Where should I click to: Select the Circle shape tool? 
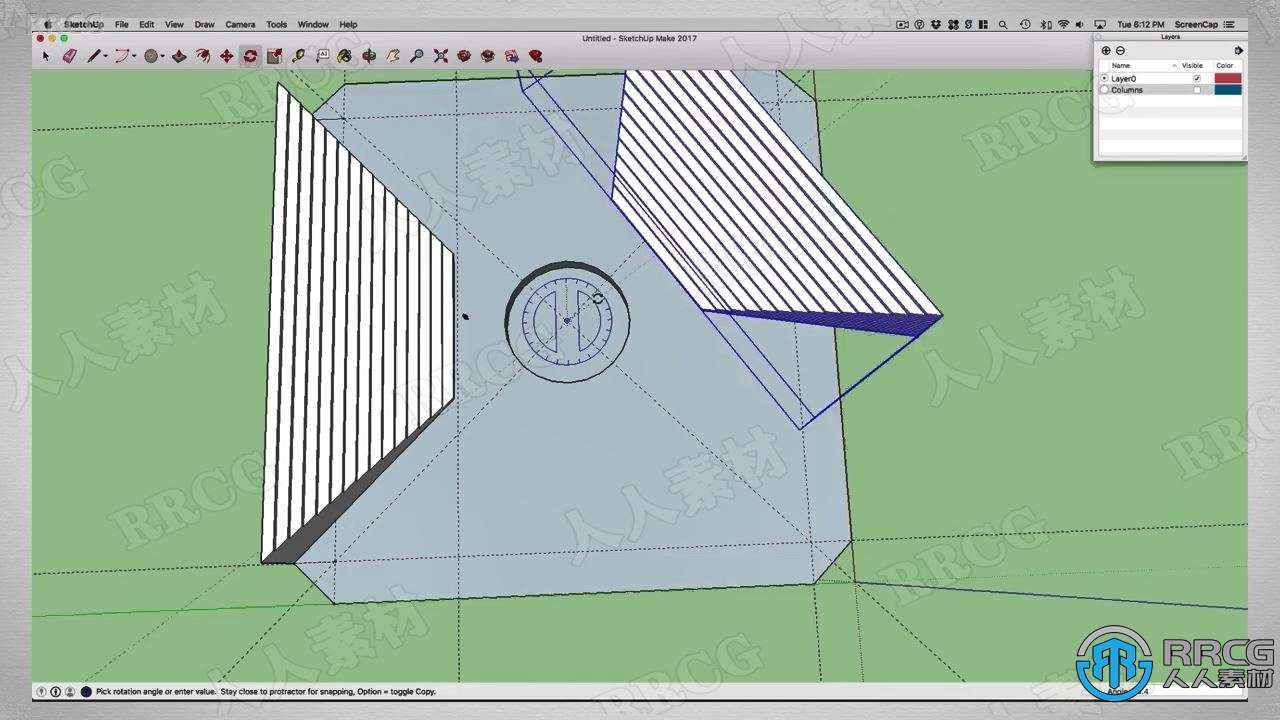click(x=151, y=56)
